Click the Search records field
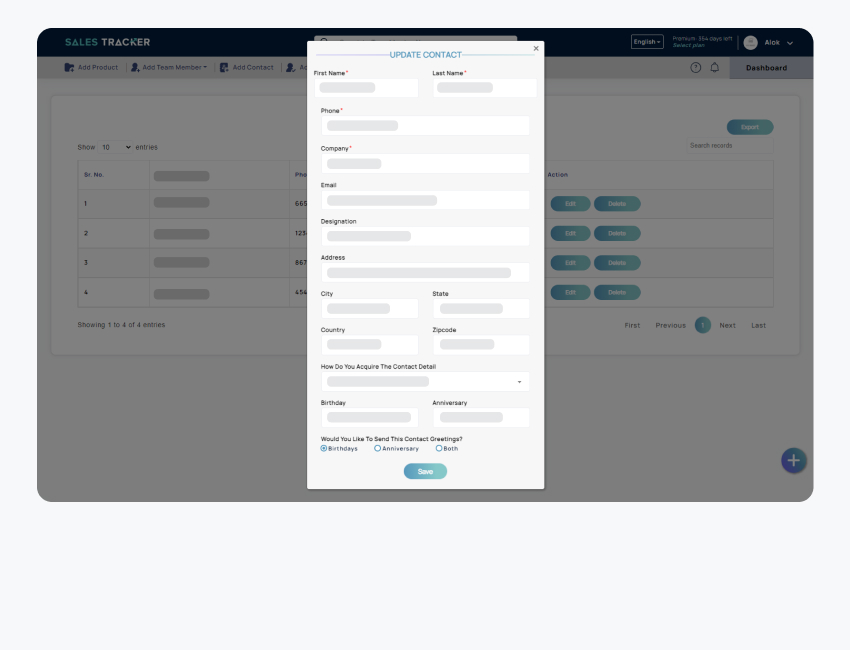Viewport: 850px width, 650px height. tap(729, 146)
